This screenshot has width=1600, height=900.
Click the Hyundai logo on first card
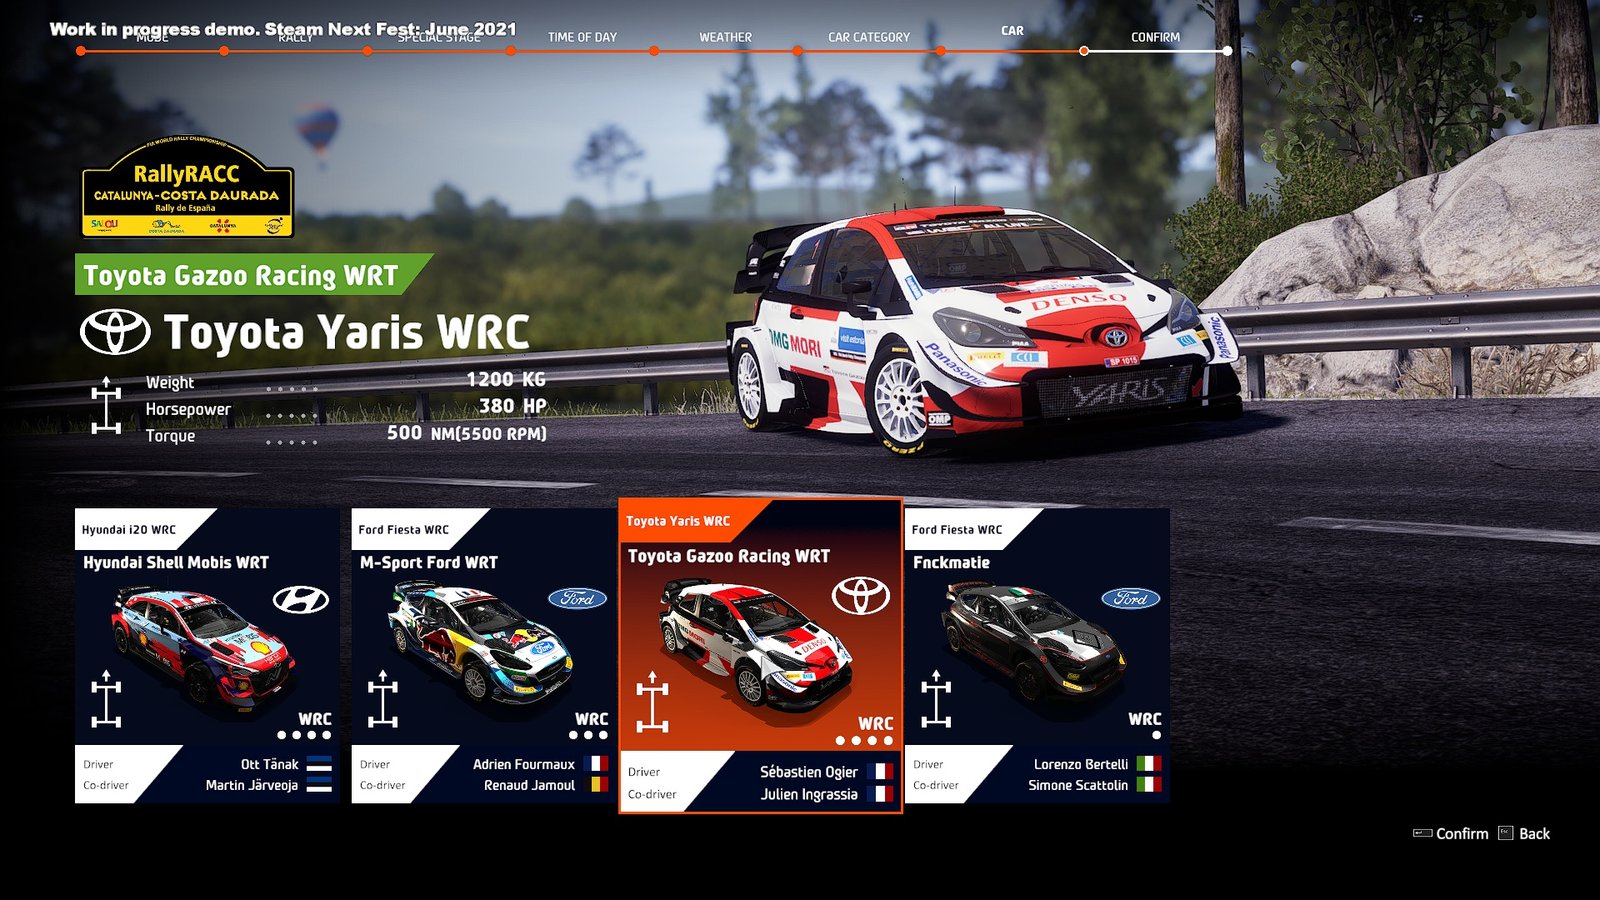pyautogui.click(x=301, y=599)
